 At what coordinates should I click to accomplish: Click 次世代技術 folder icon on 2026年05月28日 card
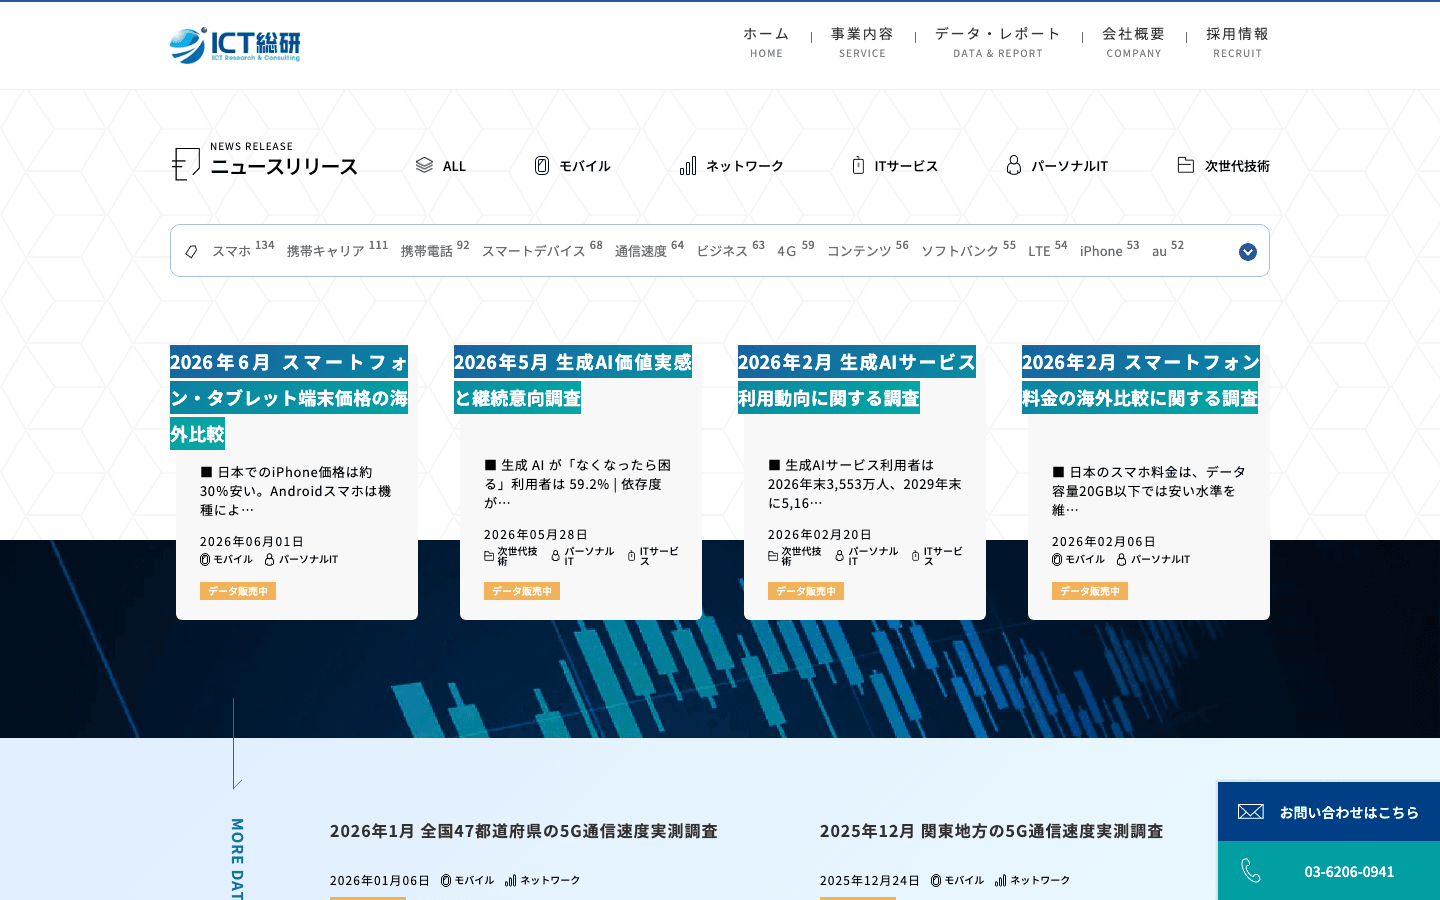(x=489, y=556)
